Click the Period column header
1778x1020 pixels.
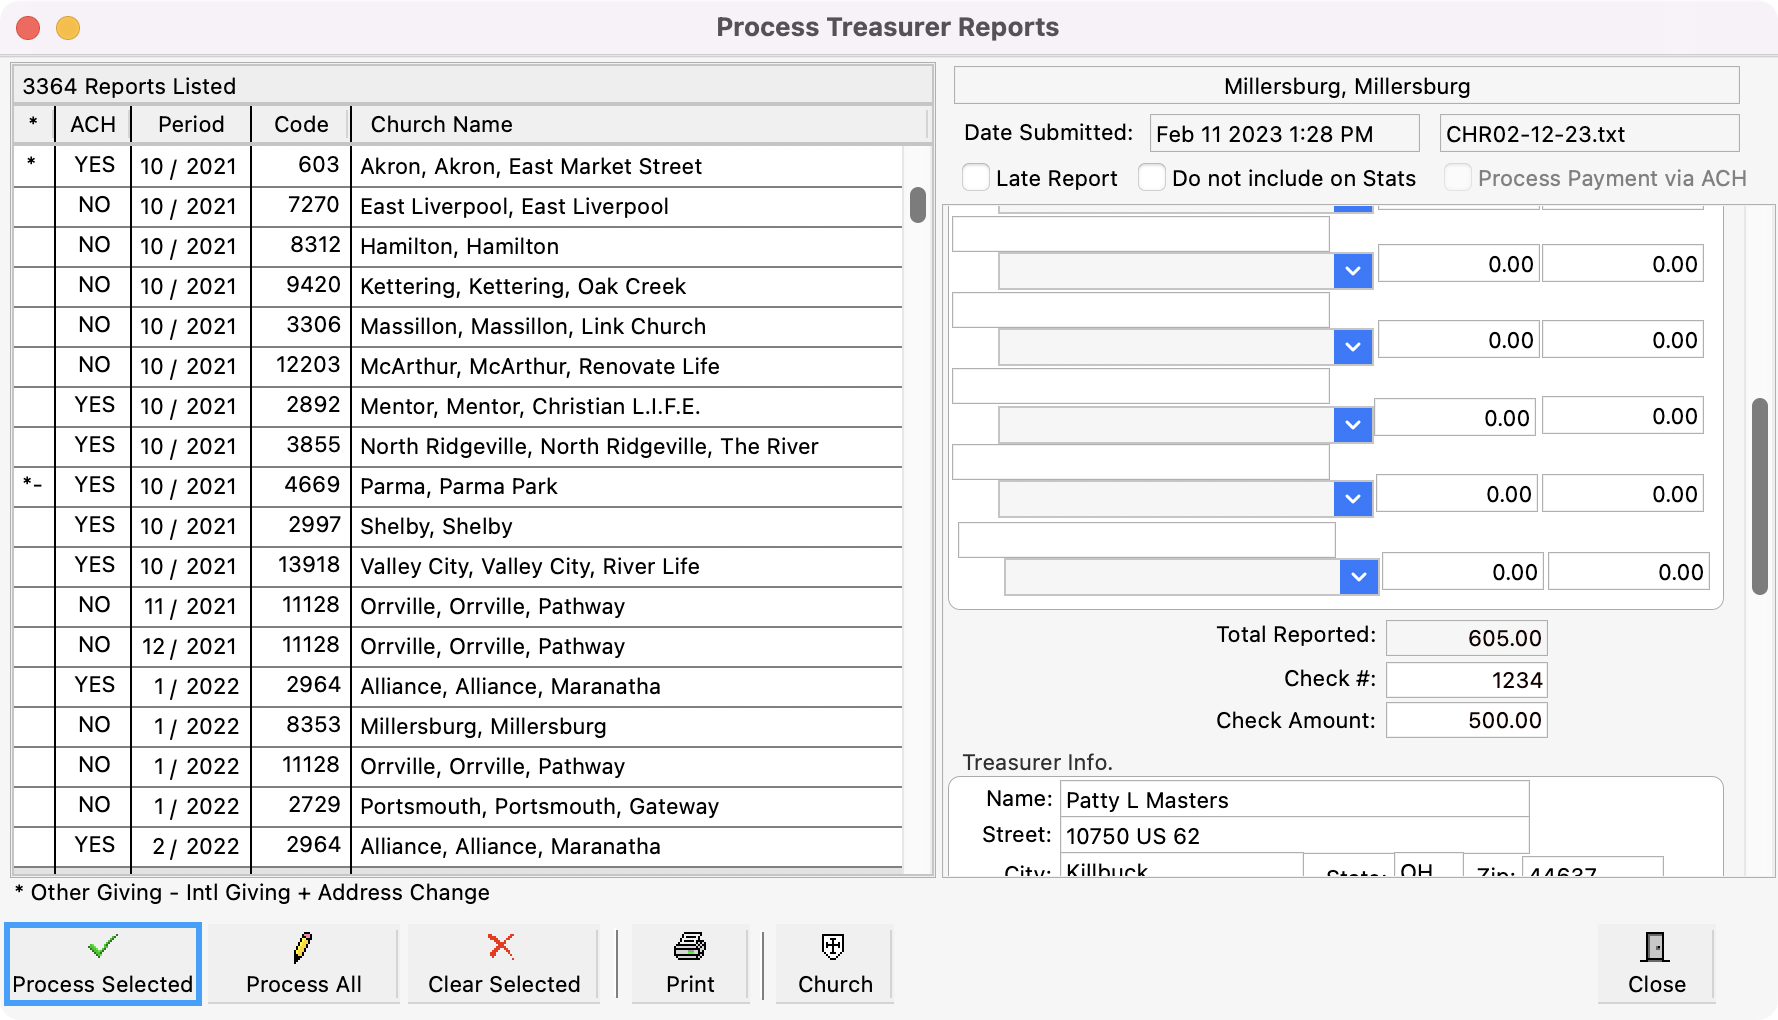coord(190,124)
